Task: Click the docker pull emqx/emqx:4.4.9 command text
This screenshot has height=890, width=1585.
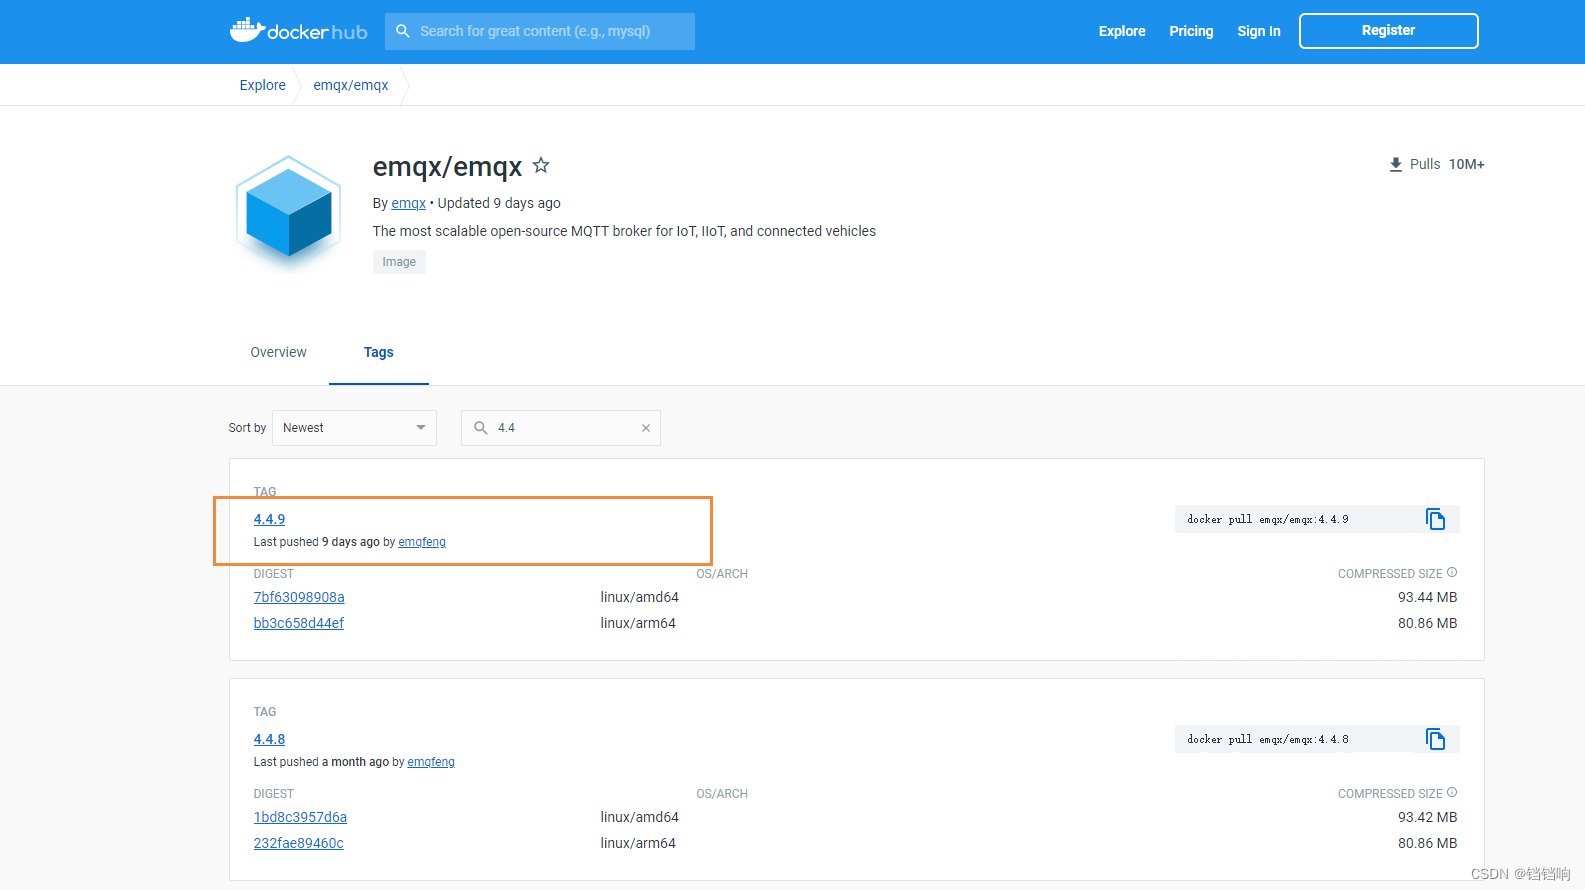Action: [1268, 519]
